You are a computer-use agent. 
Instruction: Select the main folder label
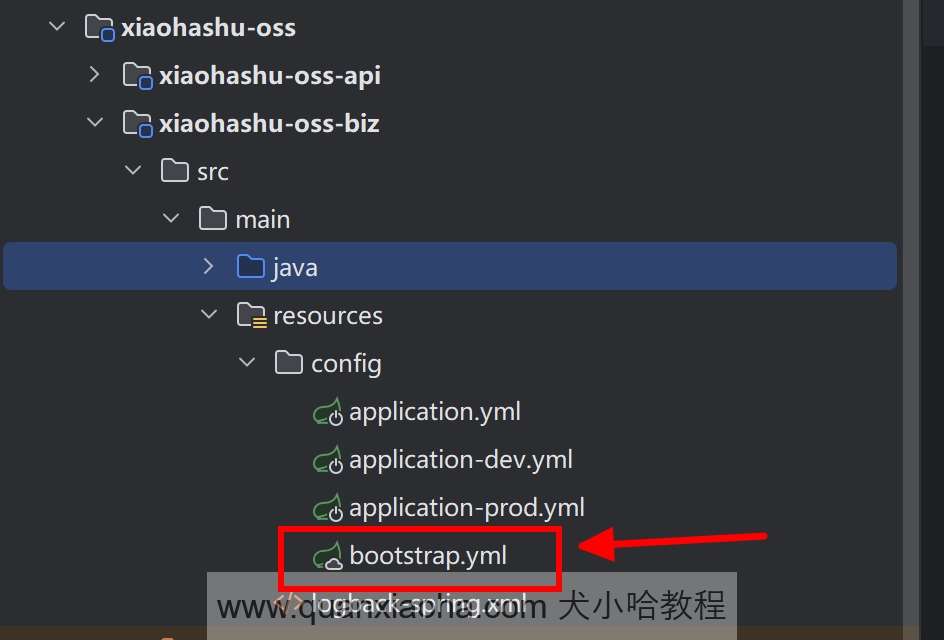(262, 220)
